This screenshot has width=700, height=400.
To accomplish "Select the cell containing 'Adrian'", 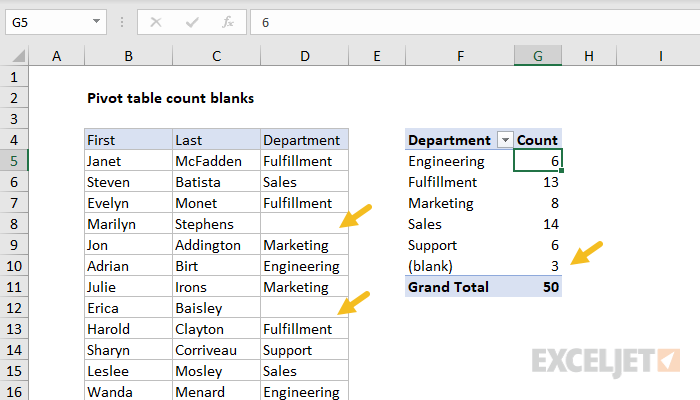I will [128, 266].
